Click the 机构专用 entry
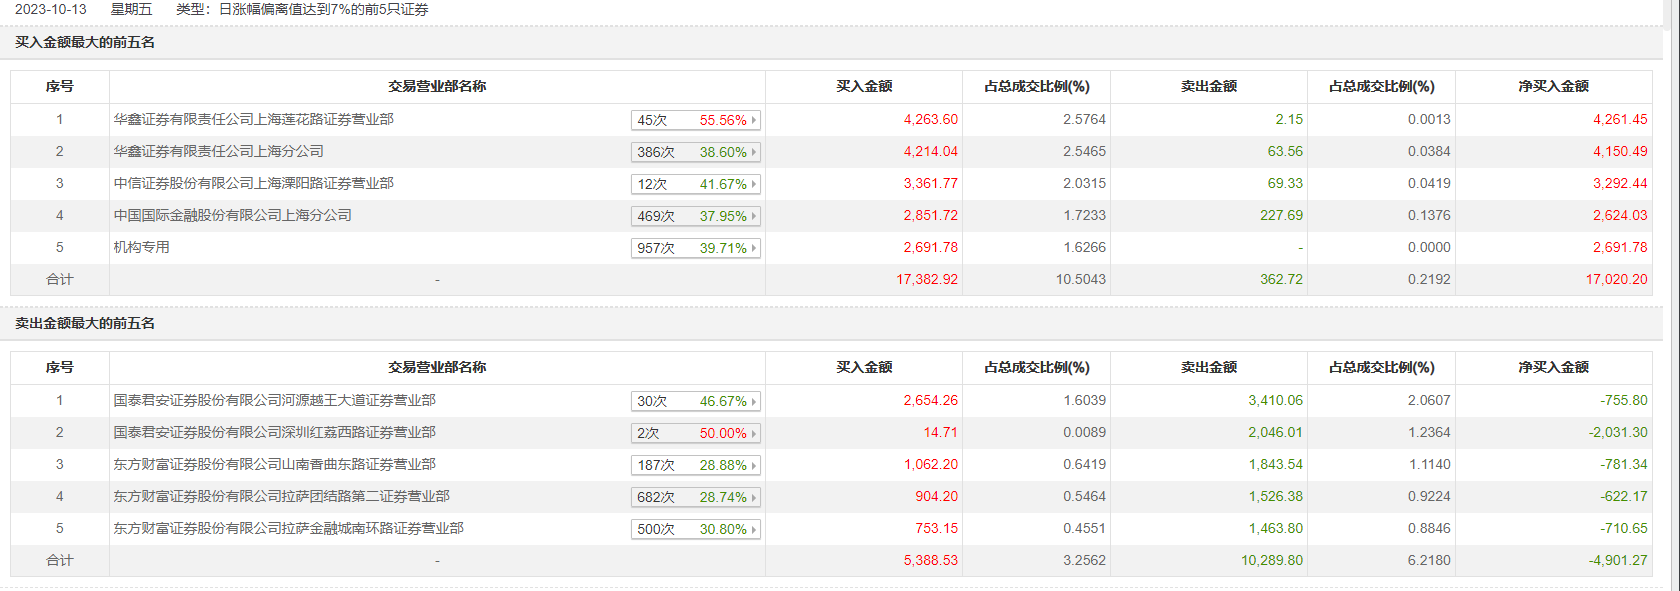1680x591 pixels. tap(141, 247)
